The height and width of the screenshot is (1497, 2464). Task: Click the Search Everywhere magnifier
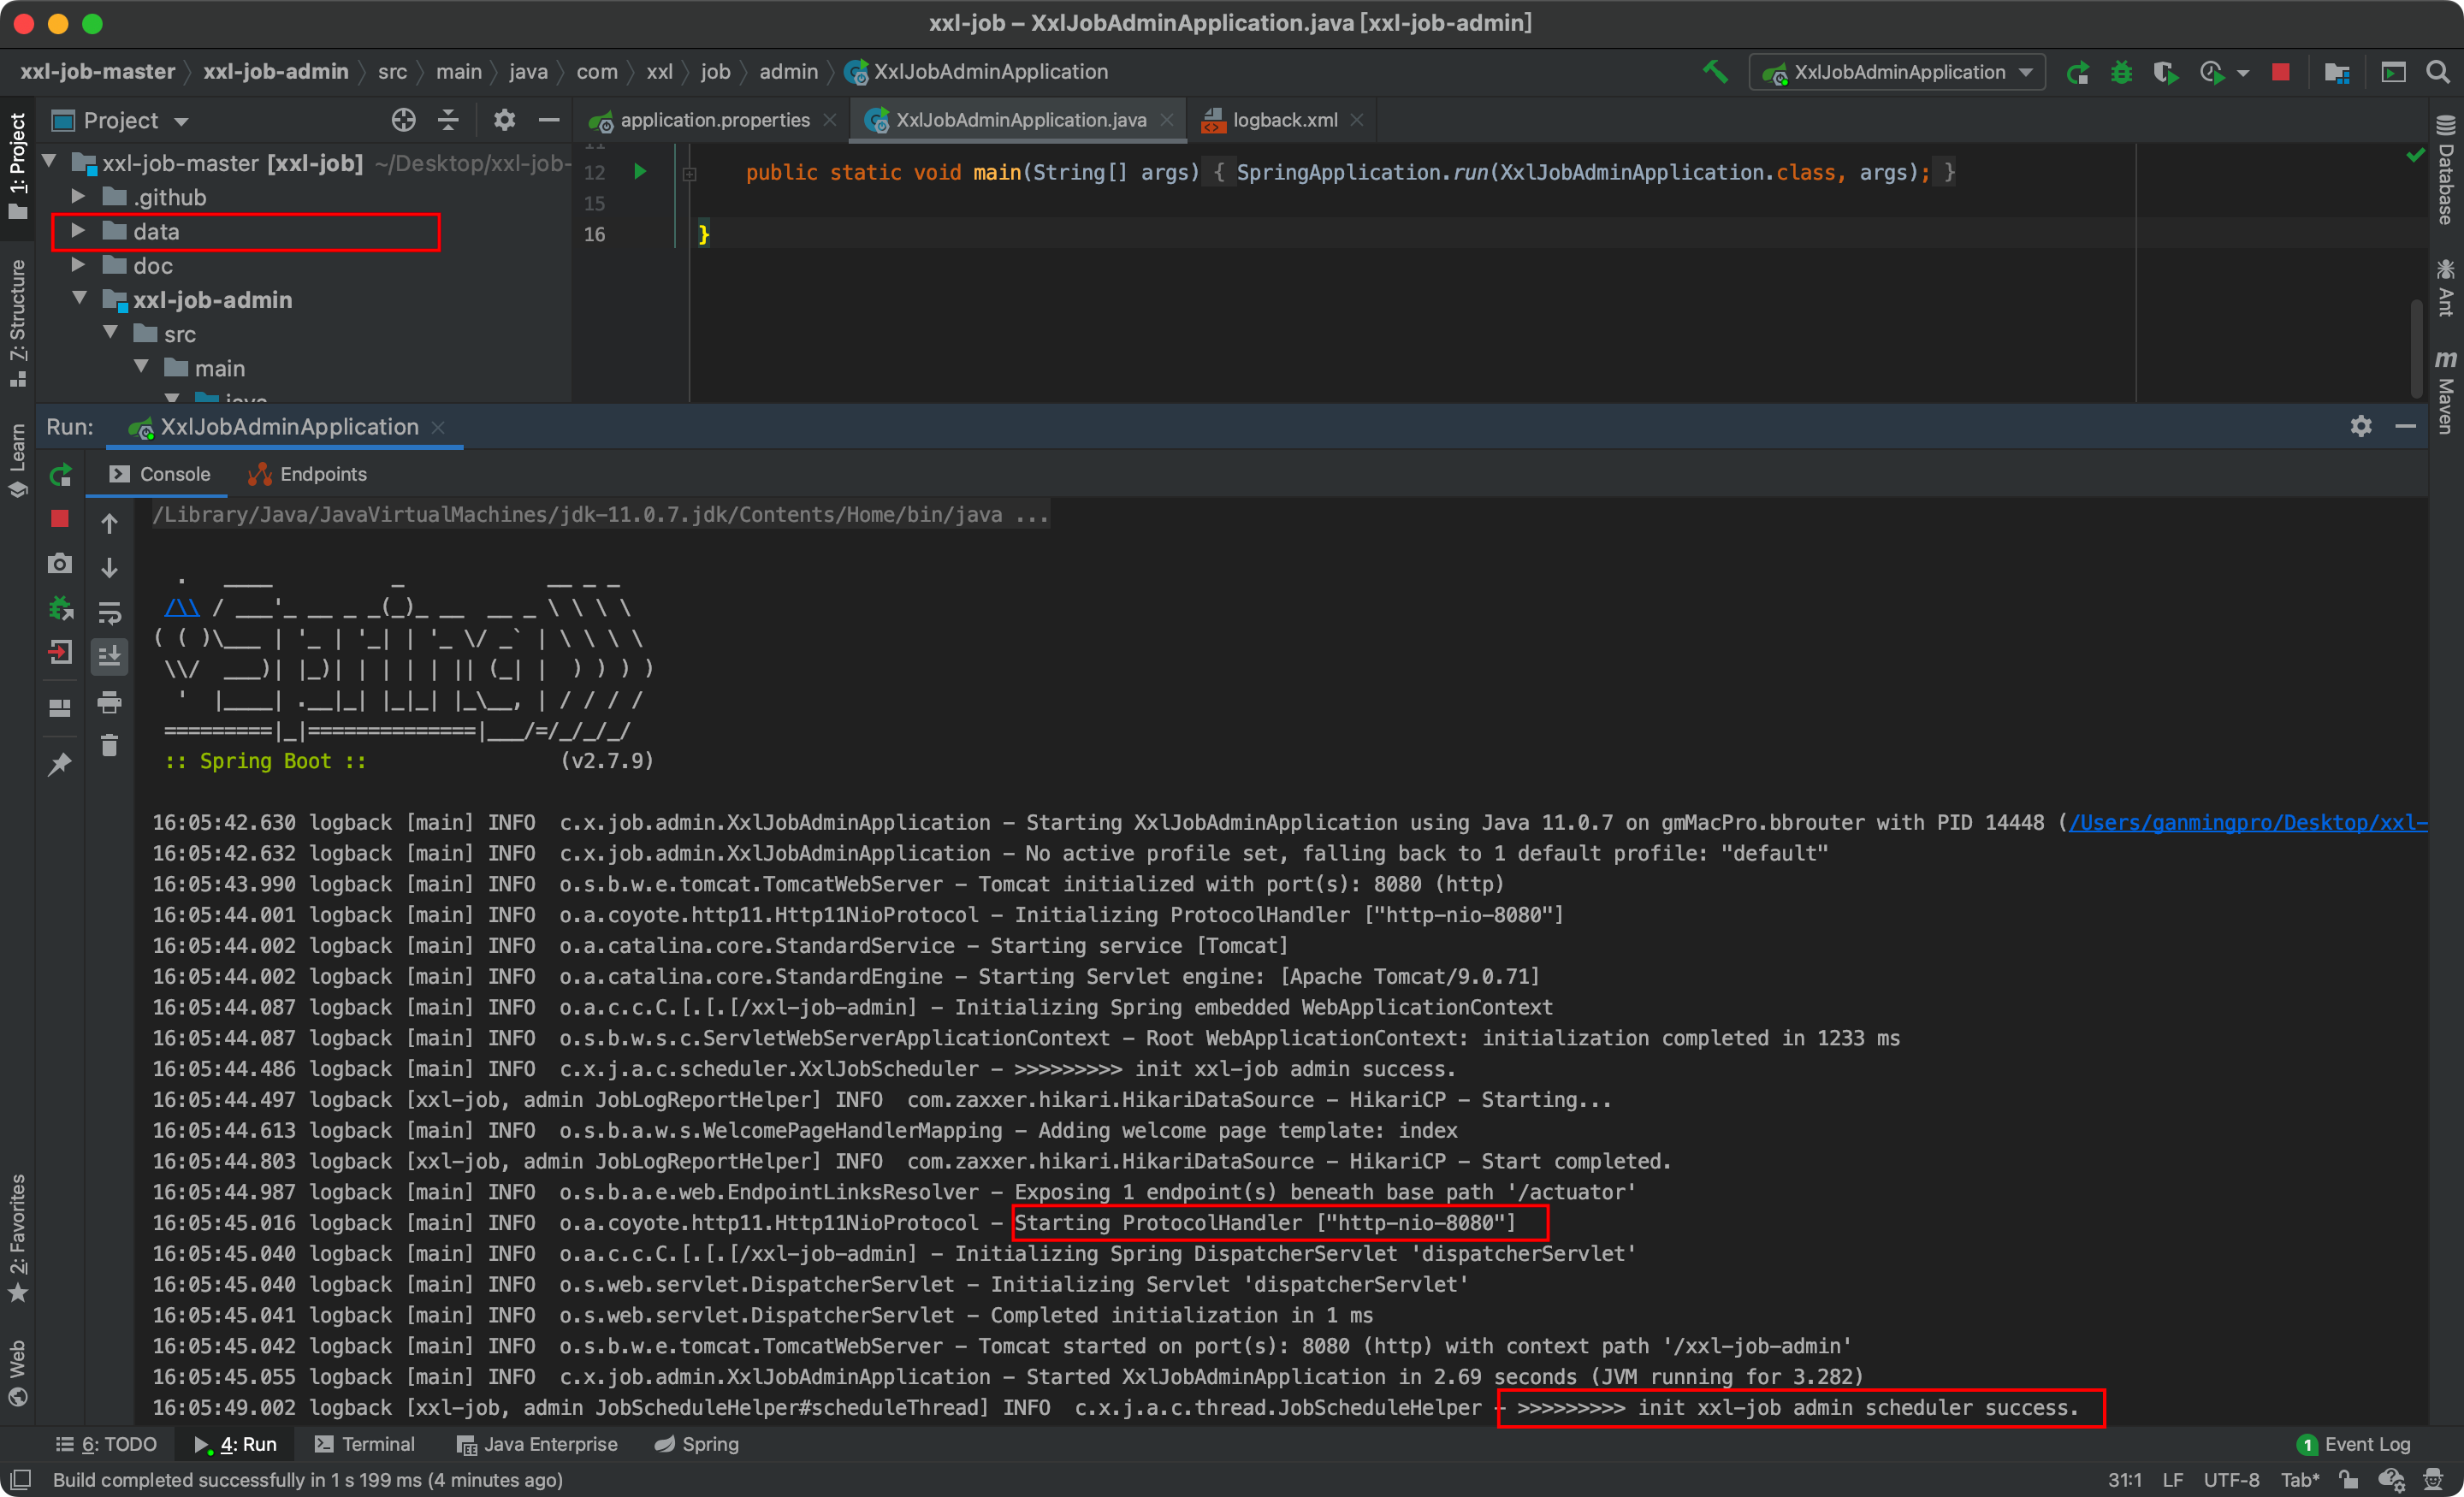2438,72
